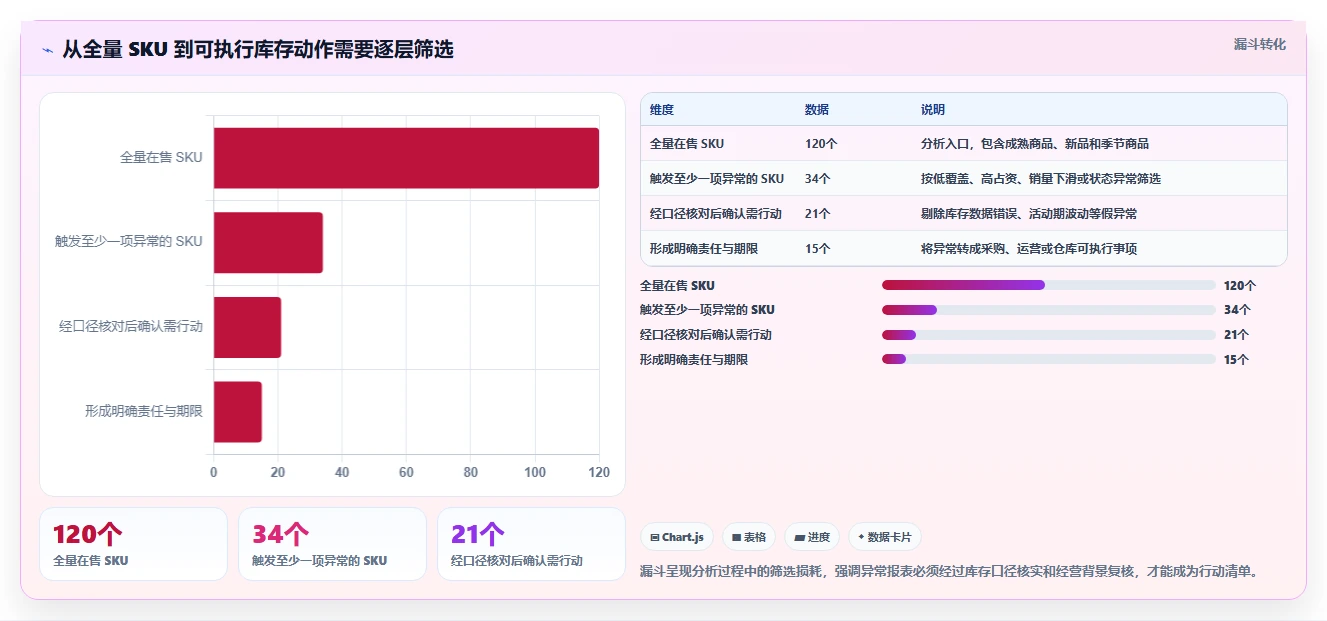Click the Chart.js chip
1327x621 pixels.
point(677,537)
